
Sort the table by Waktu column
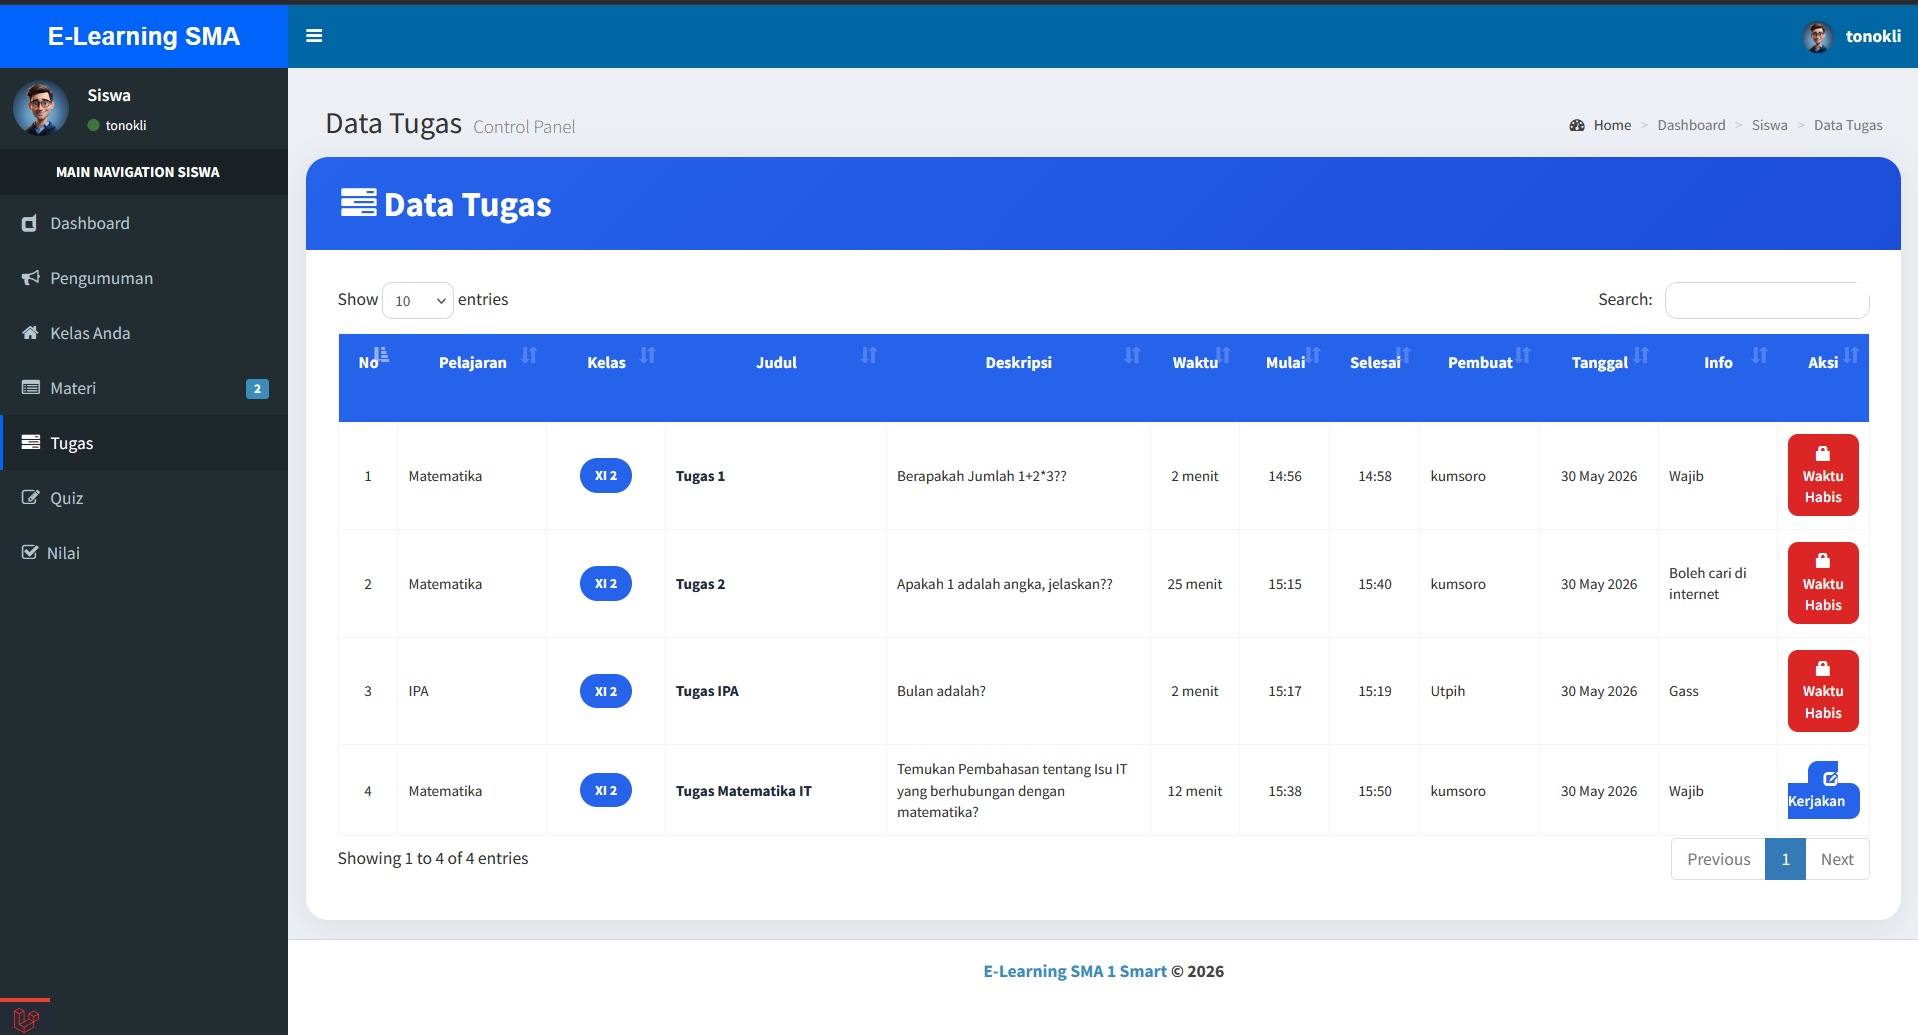coord(1195,378)
